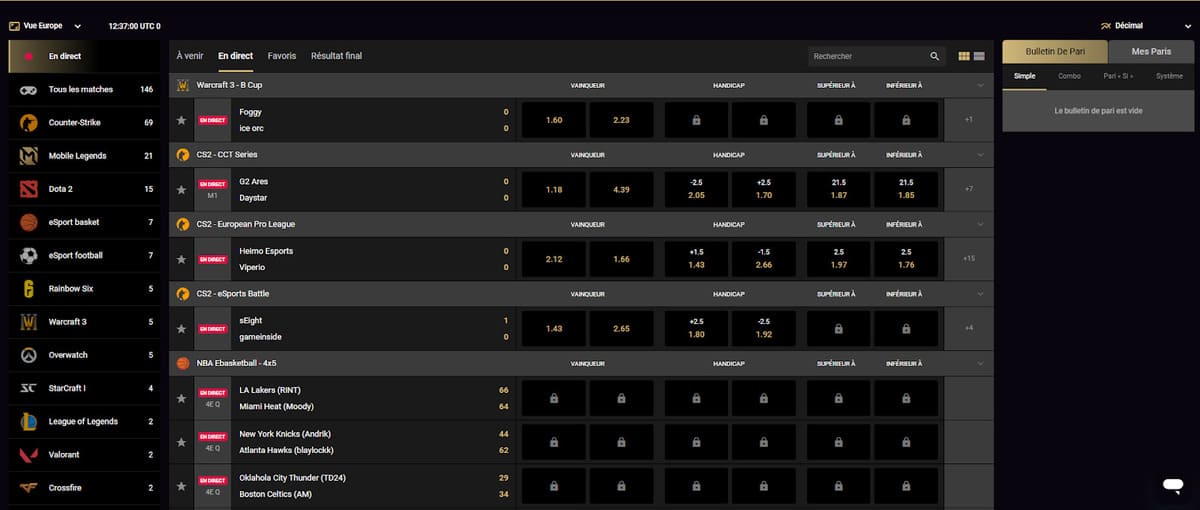The width and height of the screenshot is (1200, 510).
Task: Pick Supérieur à 21.5 at 1.87
Action: (x=838, y=189)
